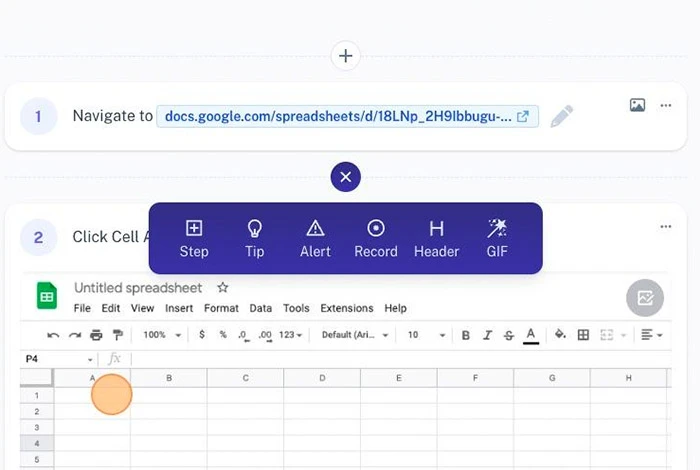The width and height of the screenshot is (700, 470).
Task: Star the Untitled spreadsheet
Action: point(223,287)
